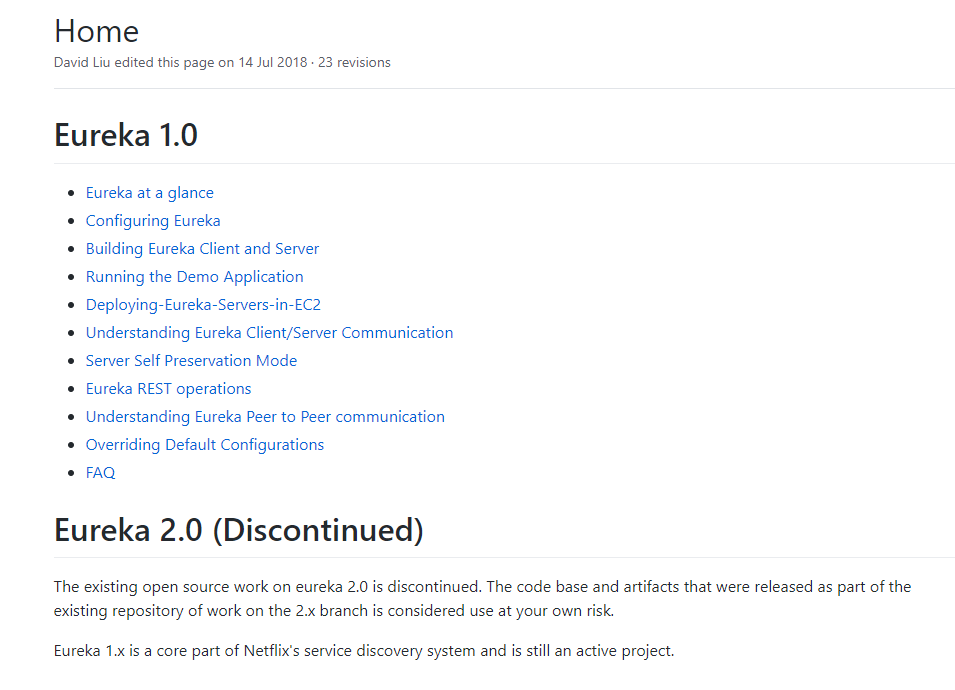
Task: Go to Building Eureka Client and Server
Action: pos(202,249)
